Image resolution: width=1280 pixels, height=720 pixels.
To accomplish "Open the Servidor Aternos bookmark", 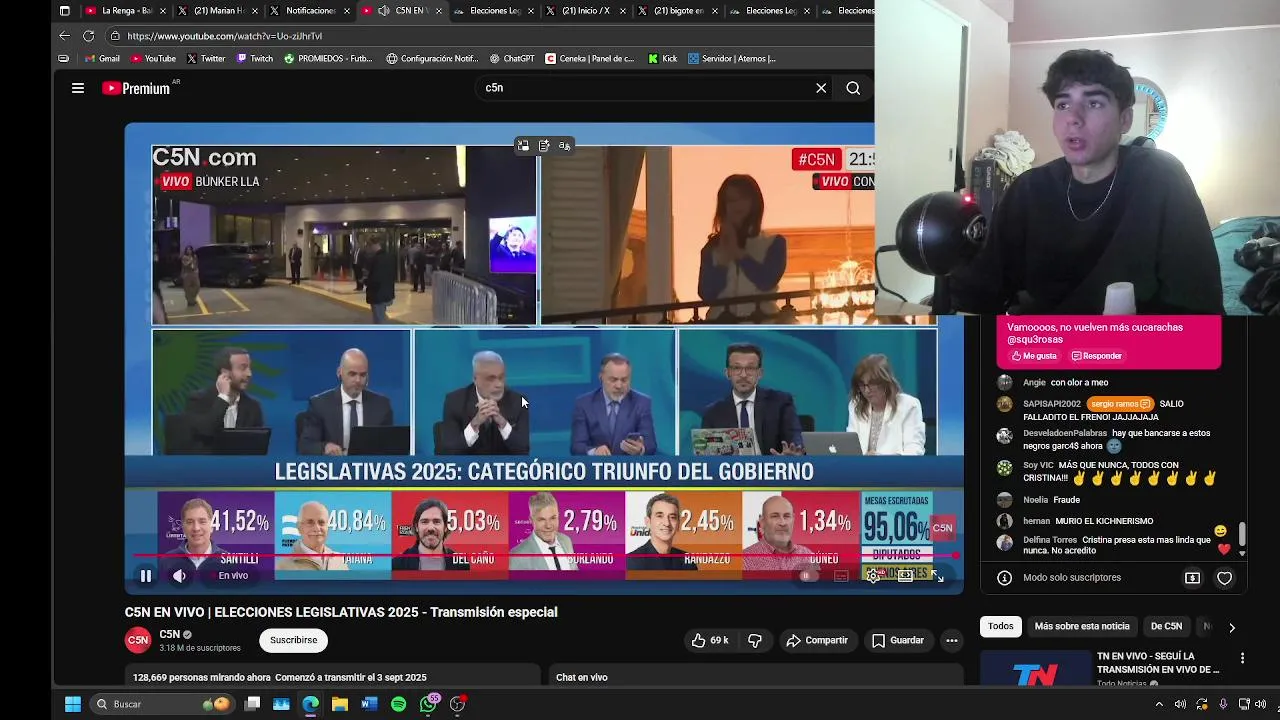I will 732,59.
